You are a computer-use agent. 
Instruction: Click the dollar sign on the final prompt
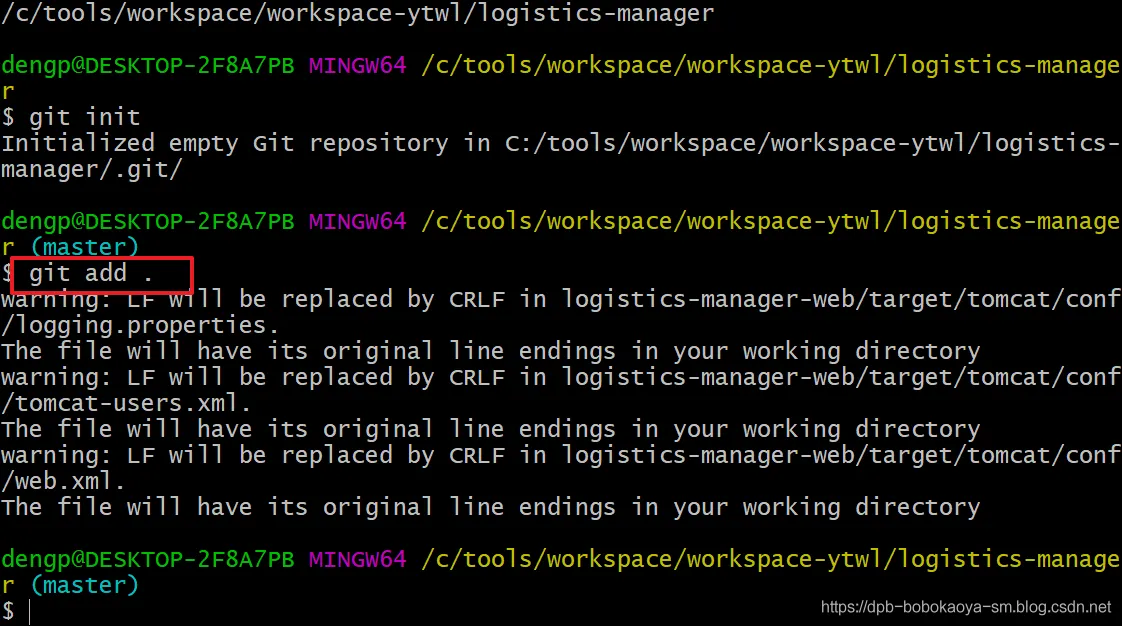pyautogui.click(x=8, y=612)
